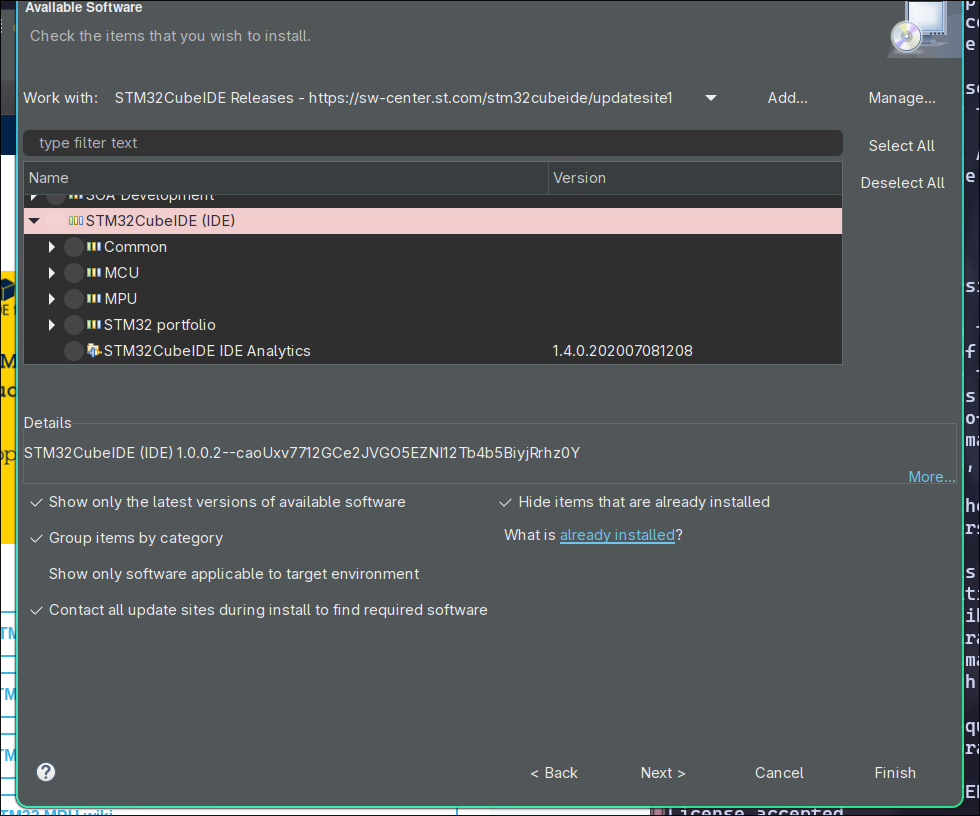
Task: Open the Work with sites dropdown
Action: 710,98
